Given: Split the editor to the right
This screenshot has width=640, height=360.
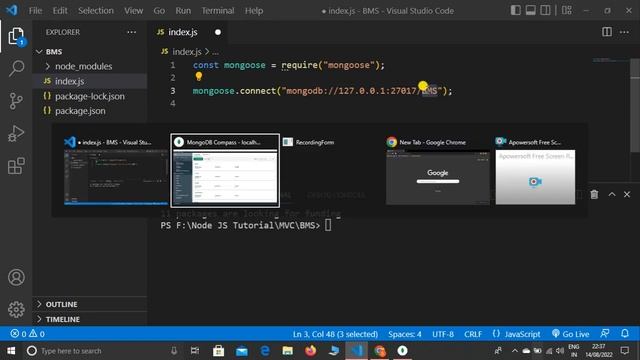Looking at the screenshot, I should (x=607, y=32).
